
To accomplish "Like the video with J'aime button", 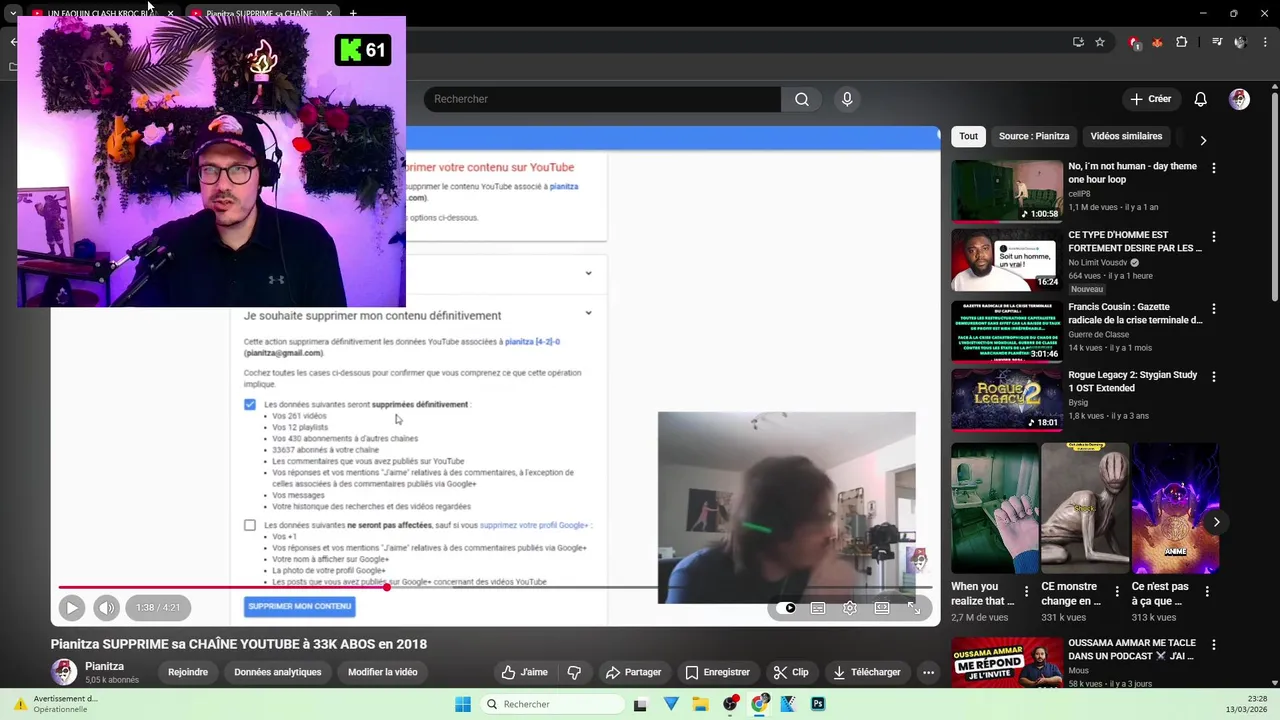I will (x=525, y=672).
